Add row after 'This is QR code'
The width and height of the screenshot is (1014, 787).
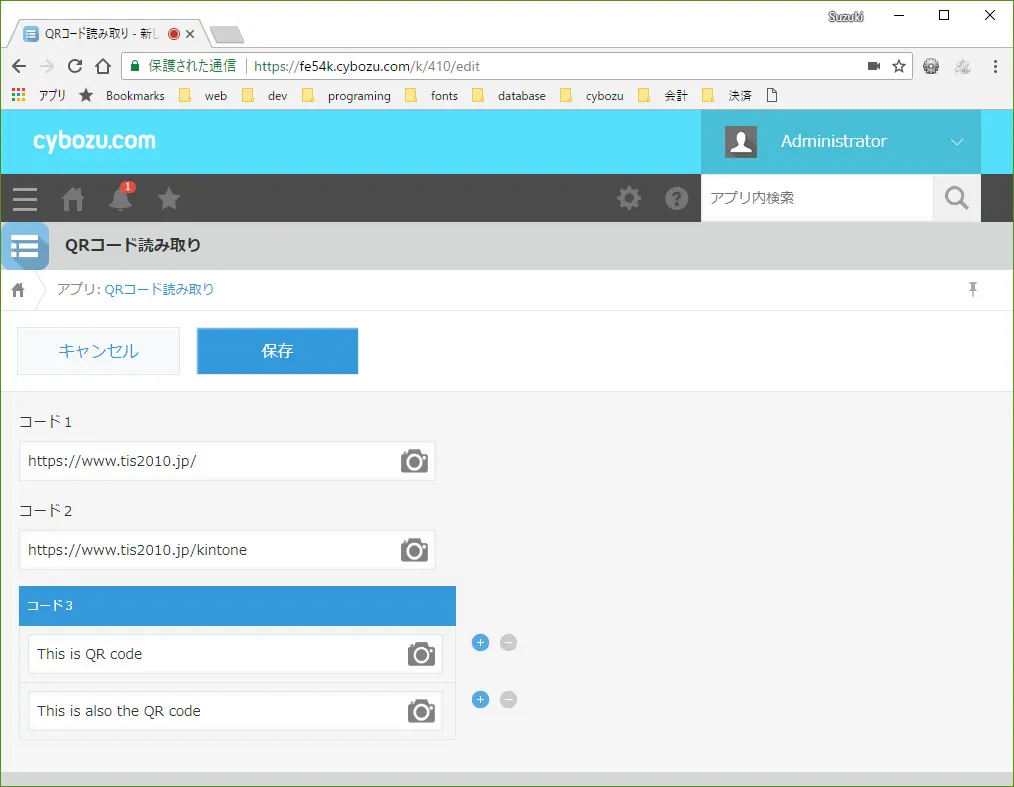480,643
